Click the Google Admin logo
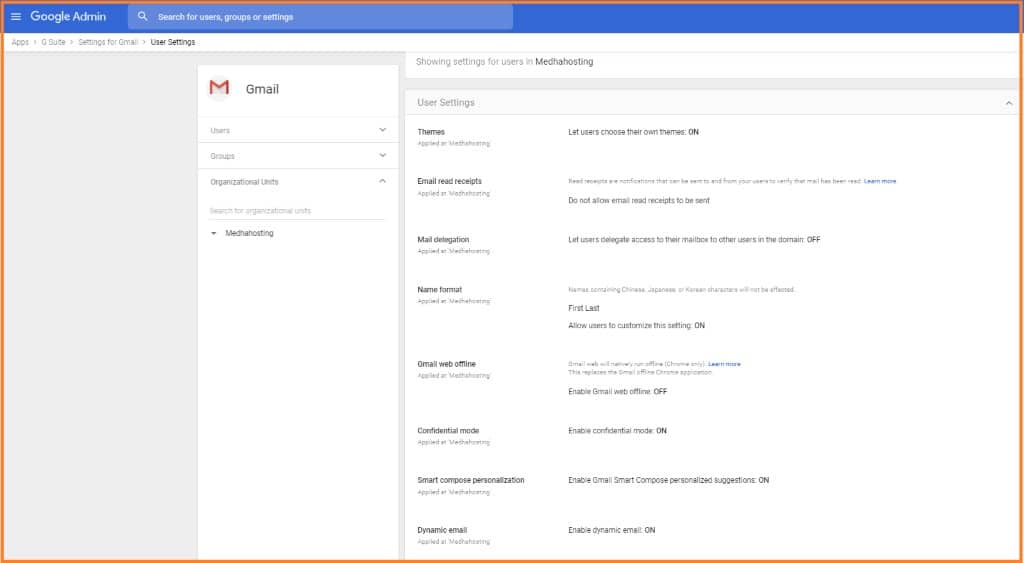The height and width of the screenshot is (563, 1024). click(x=68, y=17)
